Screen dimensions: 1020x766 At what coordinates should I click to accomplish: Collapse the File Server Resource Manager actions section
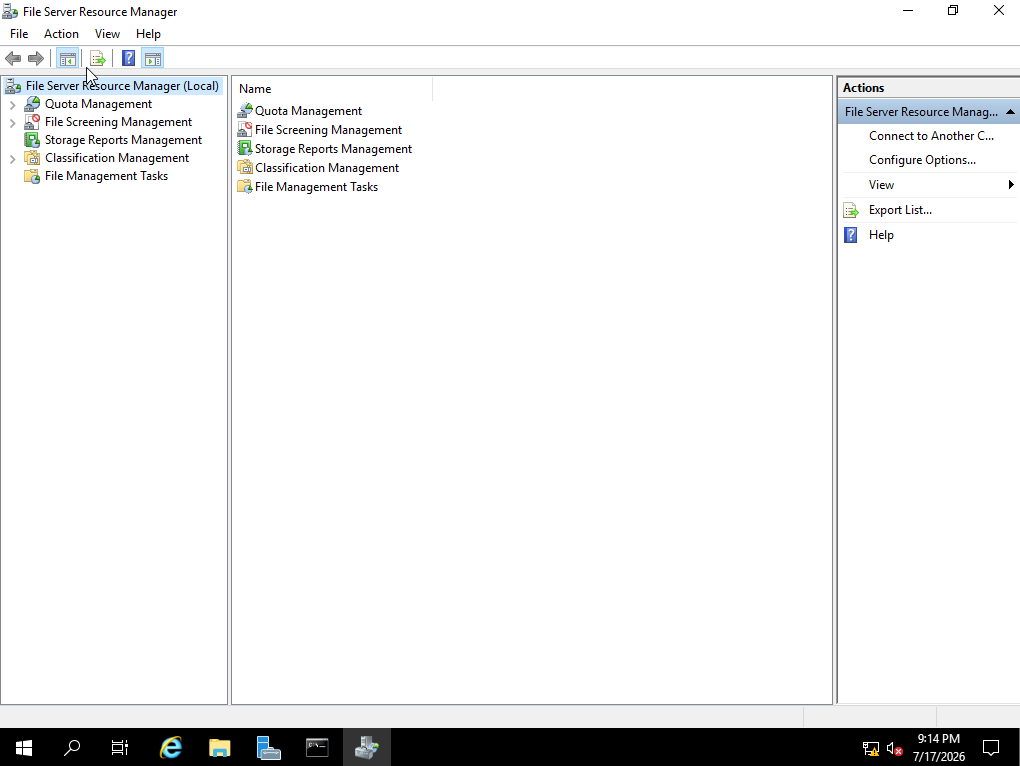[1010, 112]
